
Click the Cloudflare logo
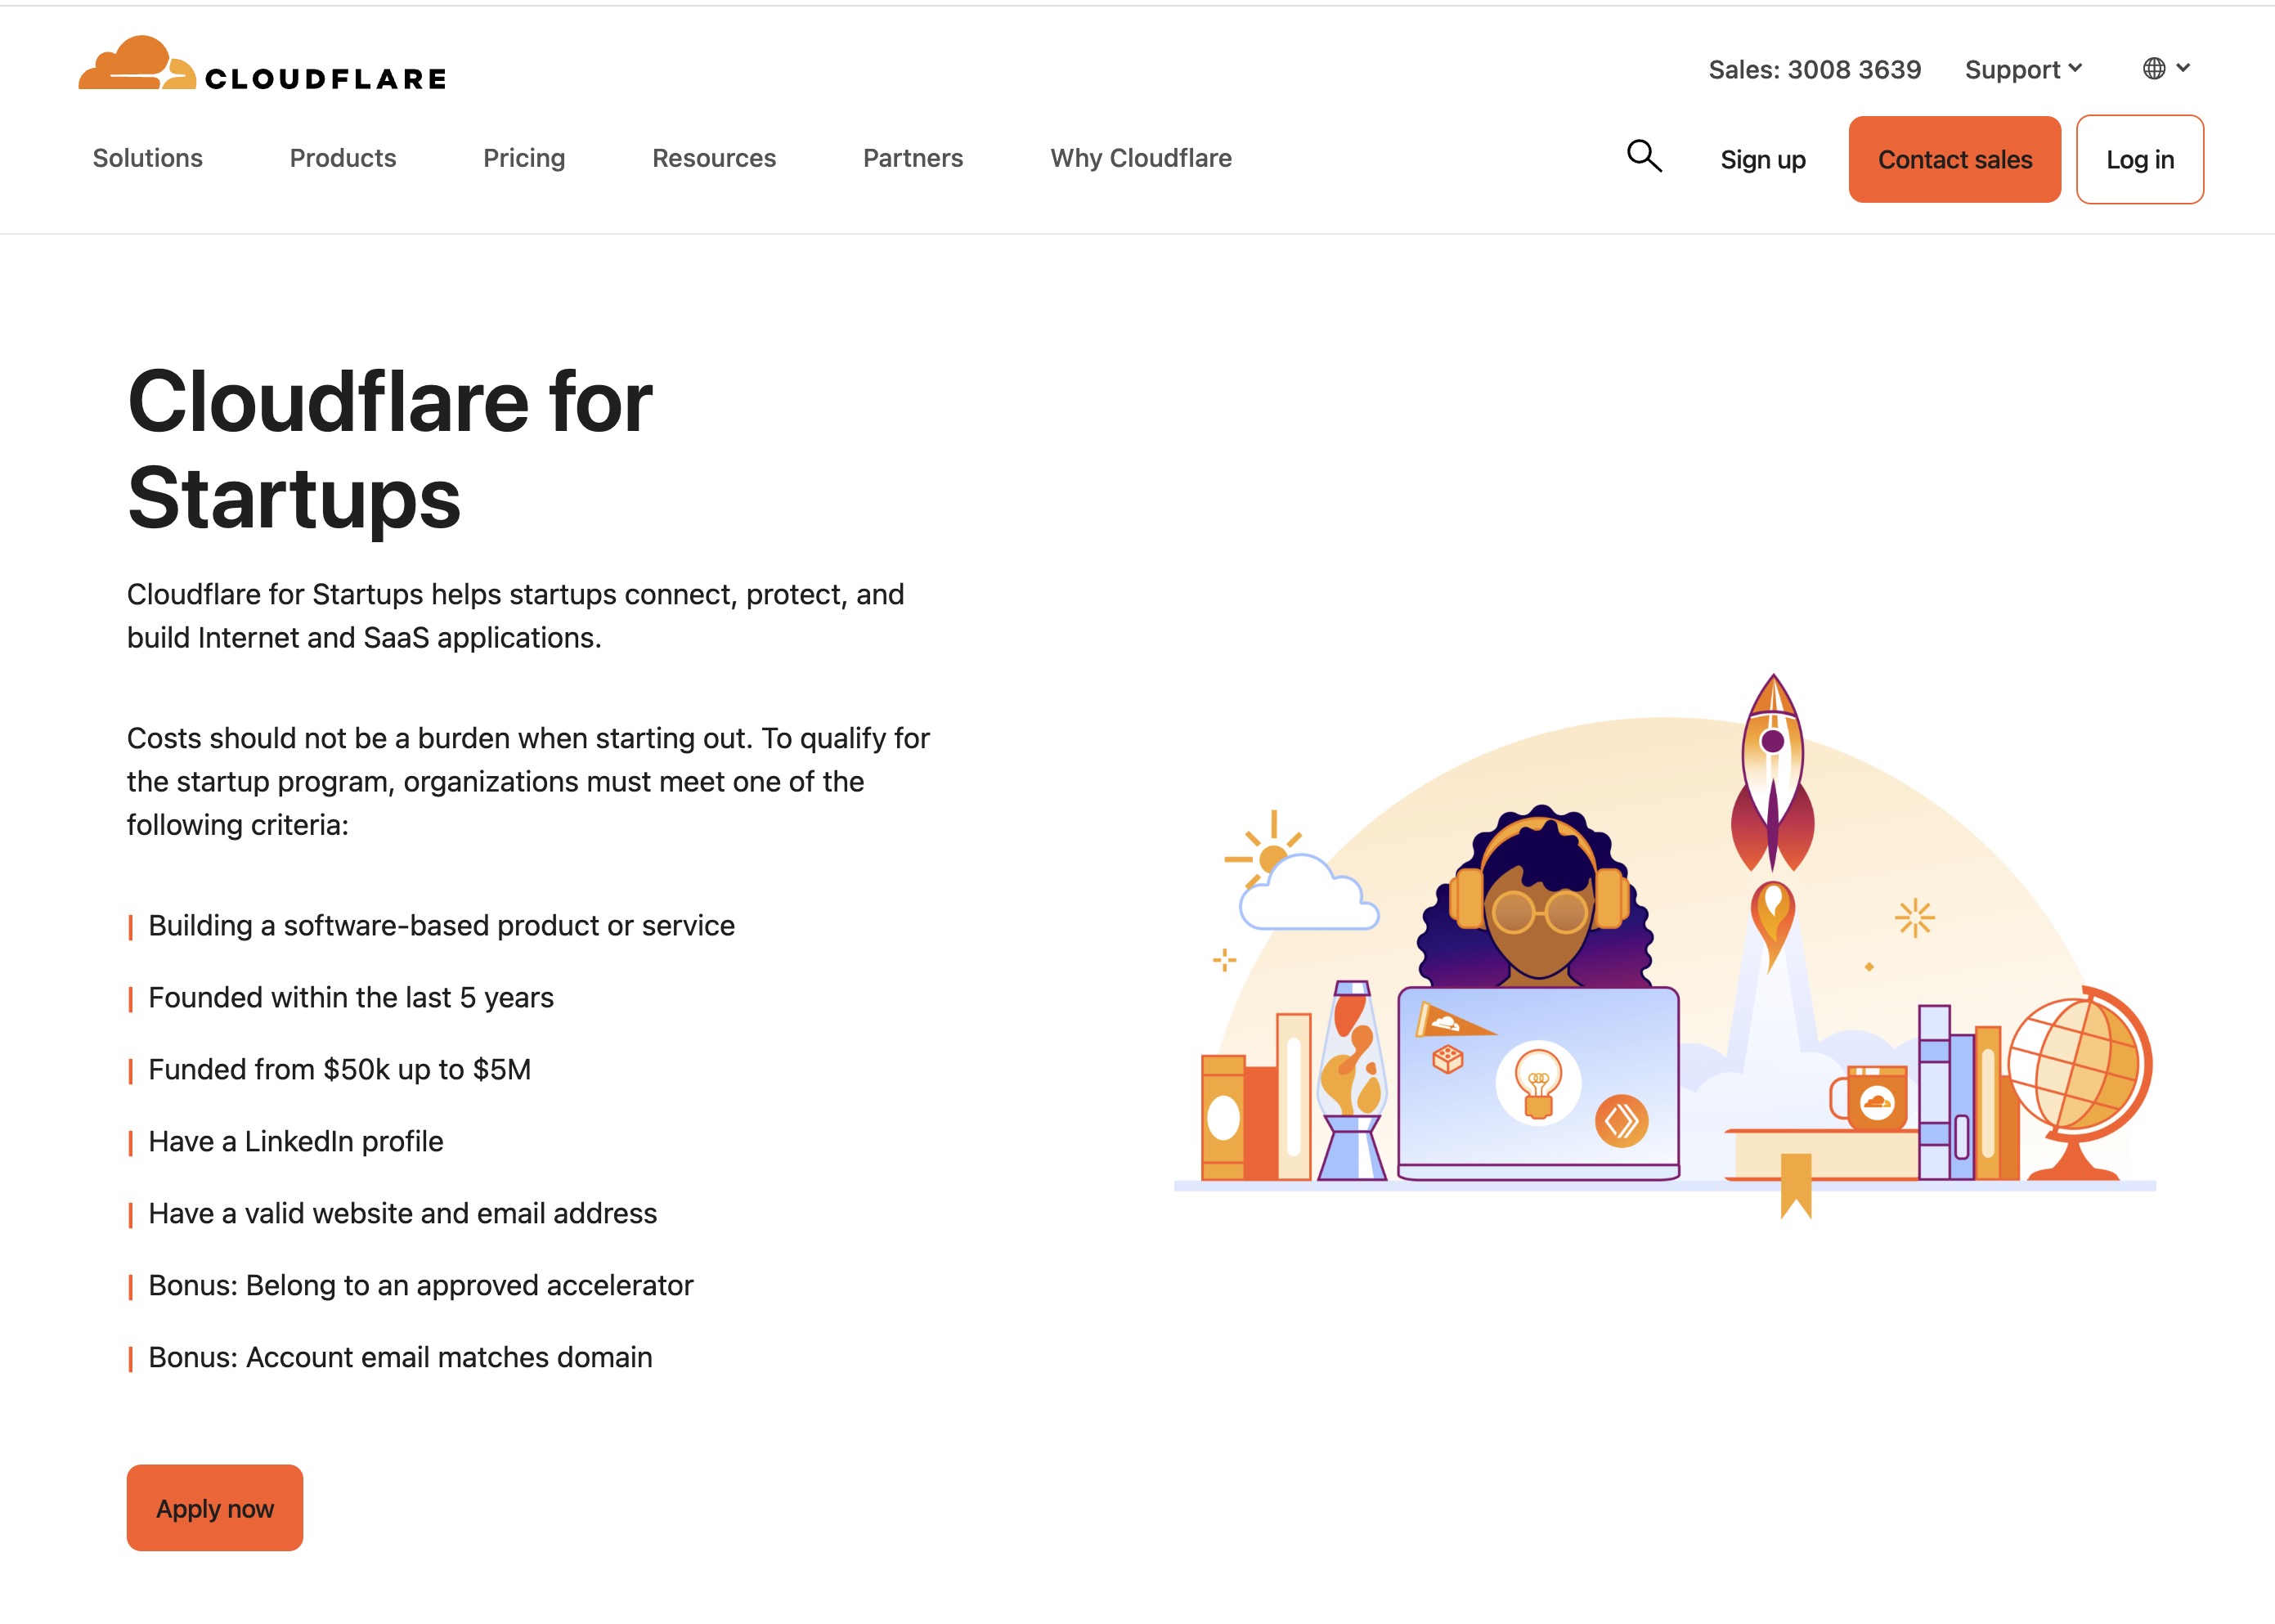262,63
